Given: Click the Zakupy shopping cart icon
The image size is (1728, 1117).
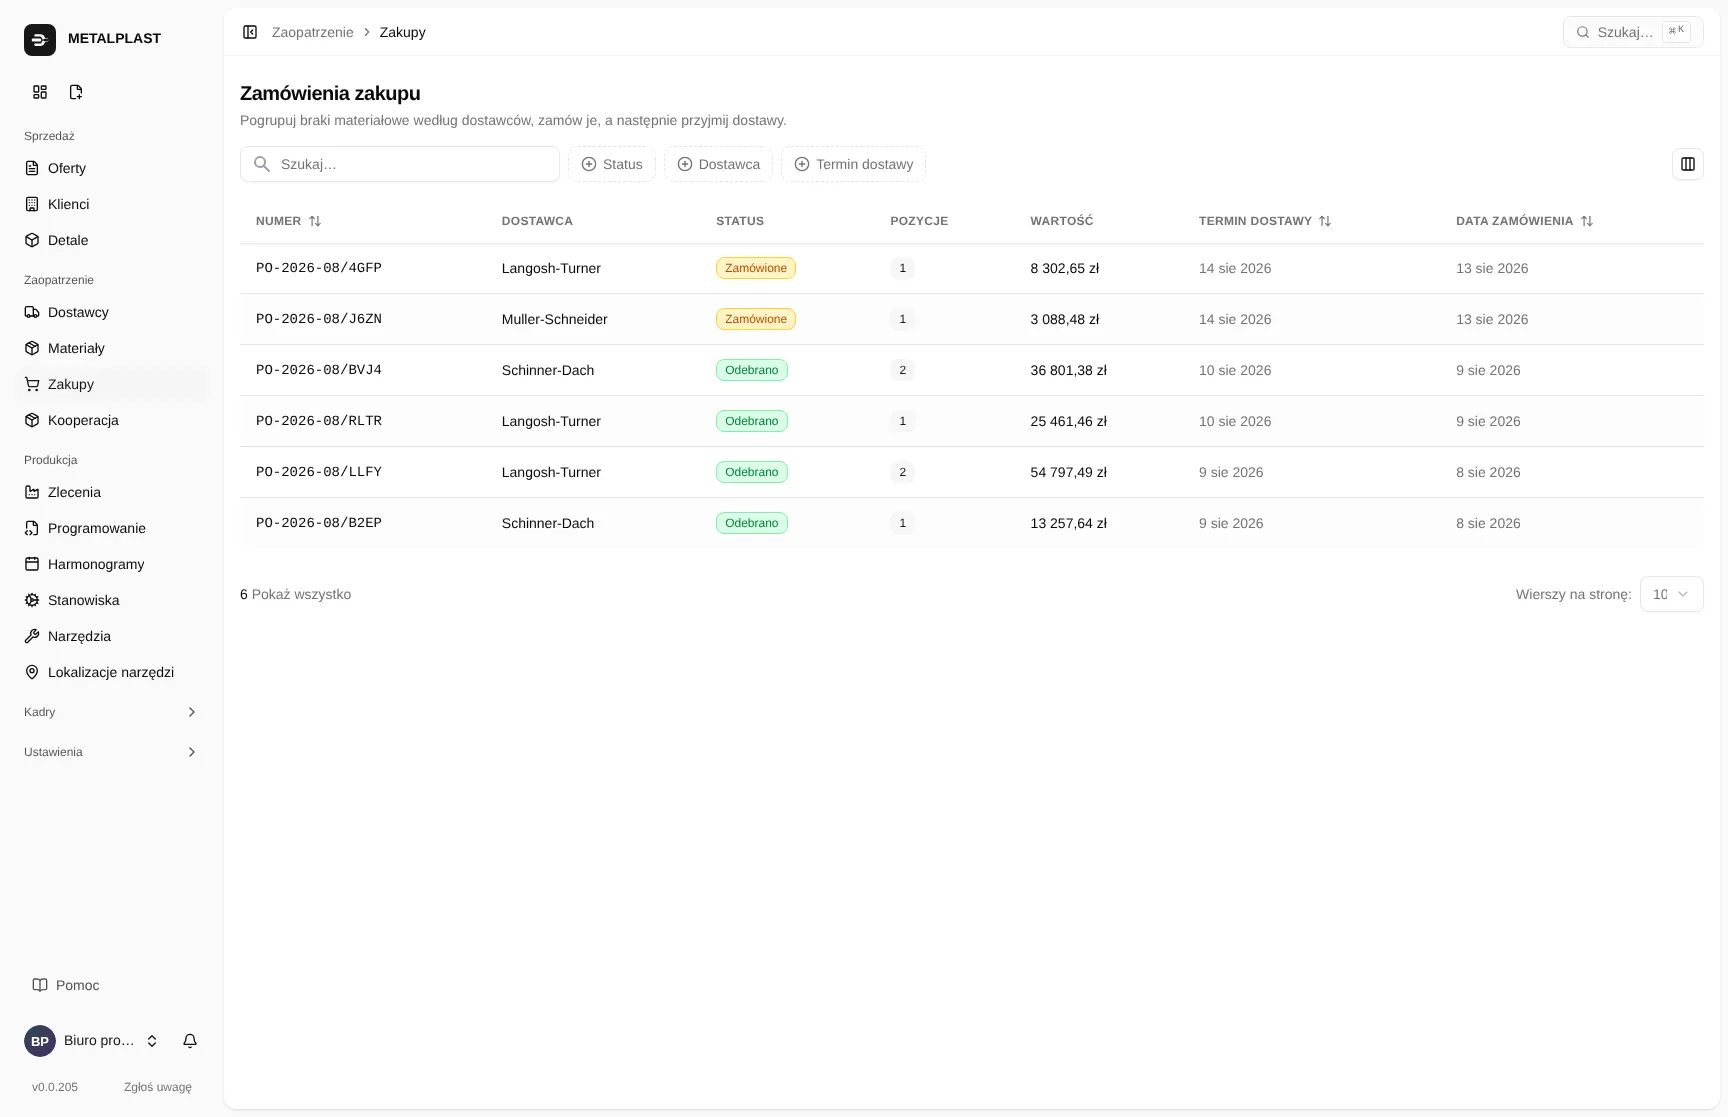Looking at the screenshot, I should [32, 384].
